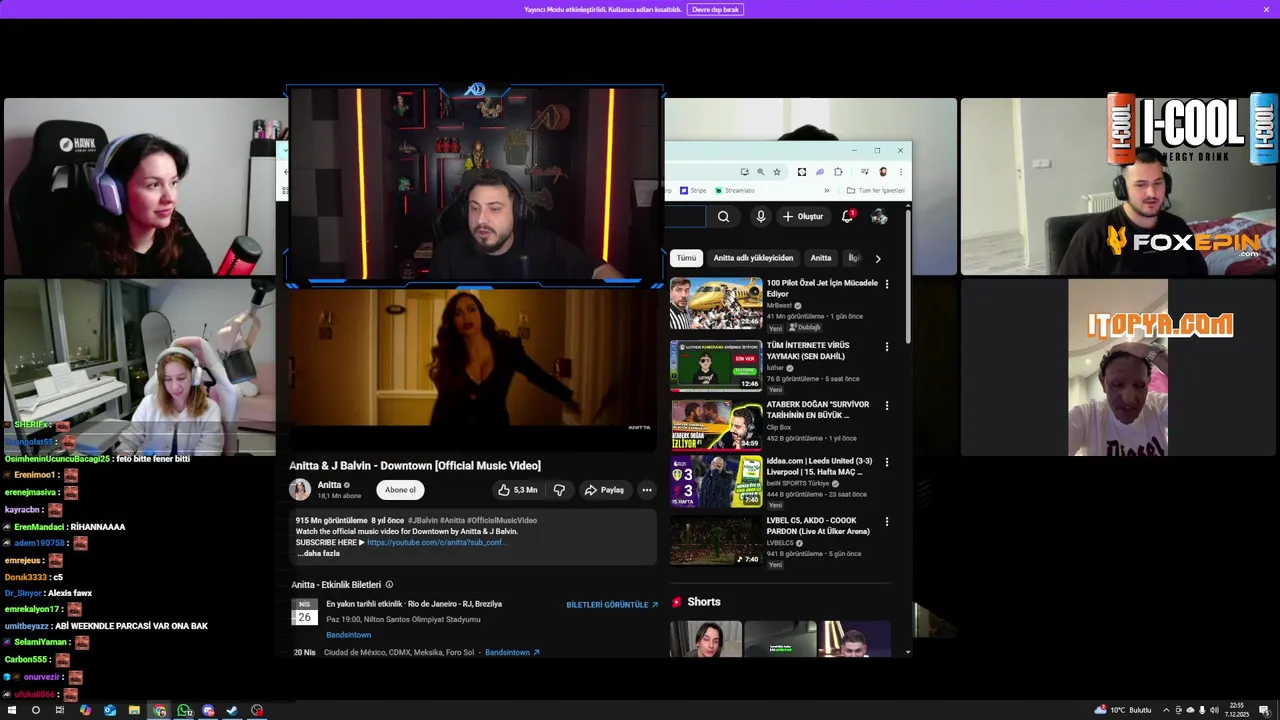Image resolution: width=1280 pixels, height=720 pixels.
Task: Open Tüm Yer İşaretleri folder
Action: pos(875,190)
